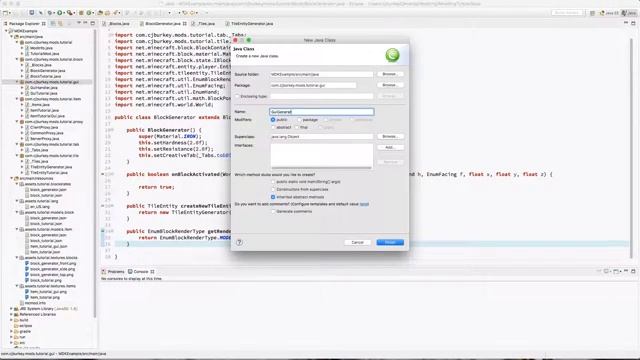
Task: Close the BlockGenerator.java editor tab
Action: pos(184,24)
